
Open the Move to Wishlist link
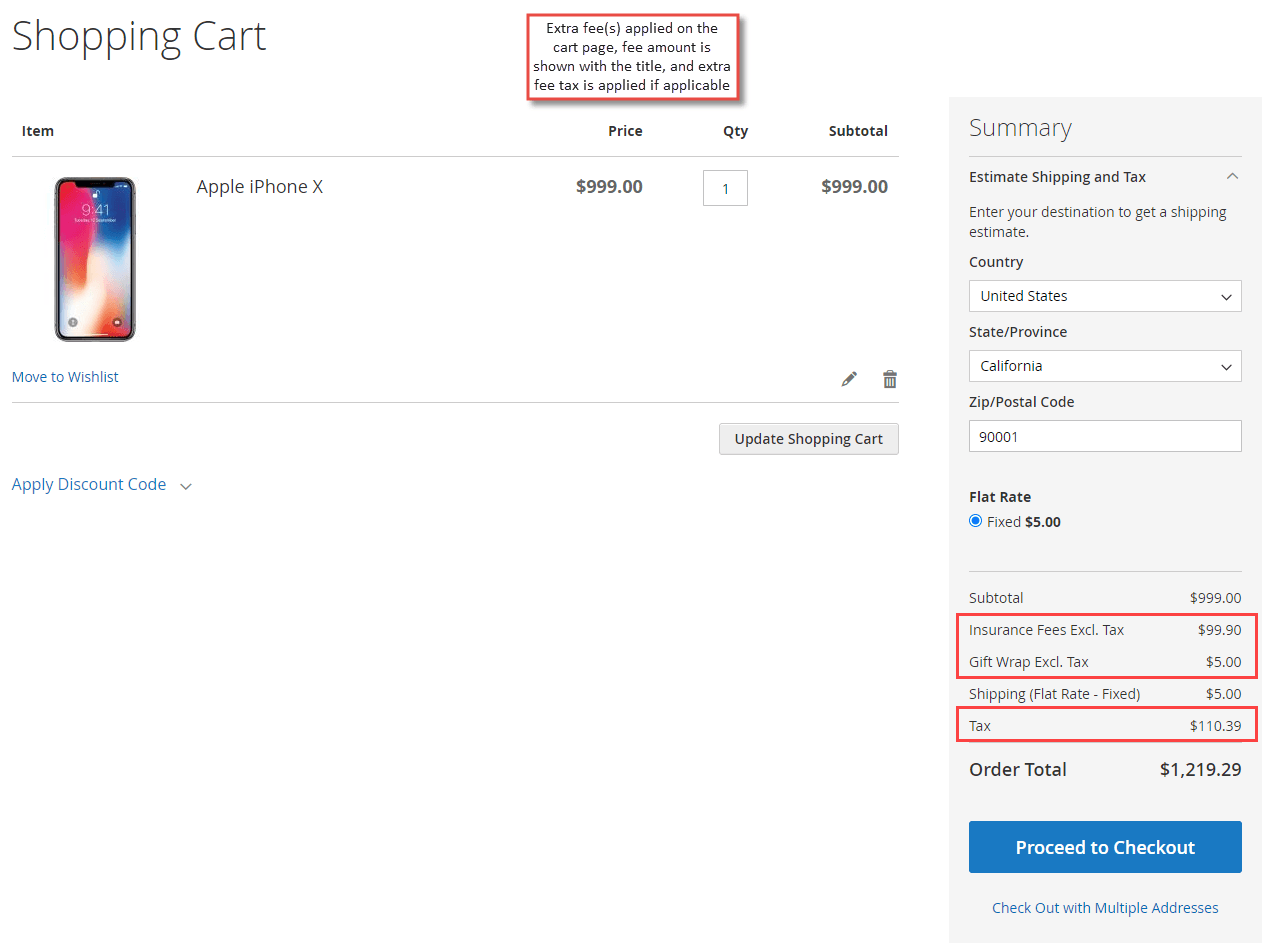pyautogui.click(x=65, y=377)
